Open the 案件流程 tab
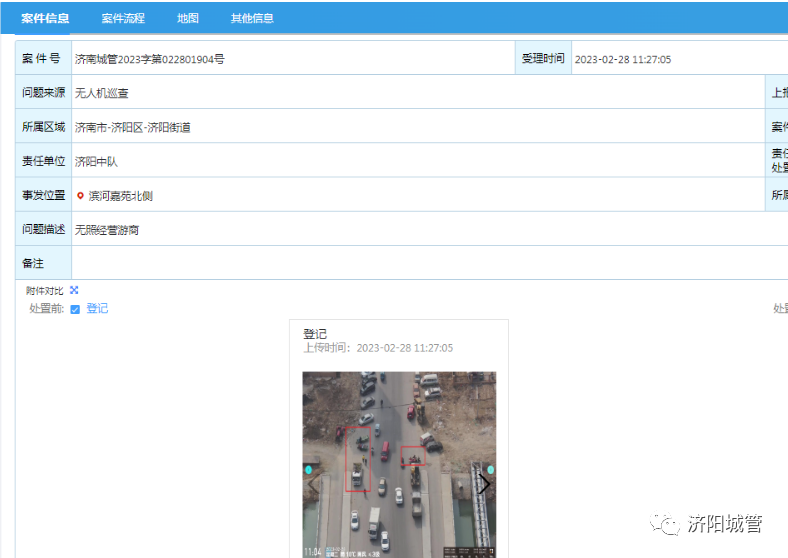The height and width of the screenshot is (558, 788). pyautogui.click(x=123, y=18)
